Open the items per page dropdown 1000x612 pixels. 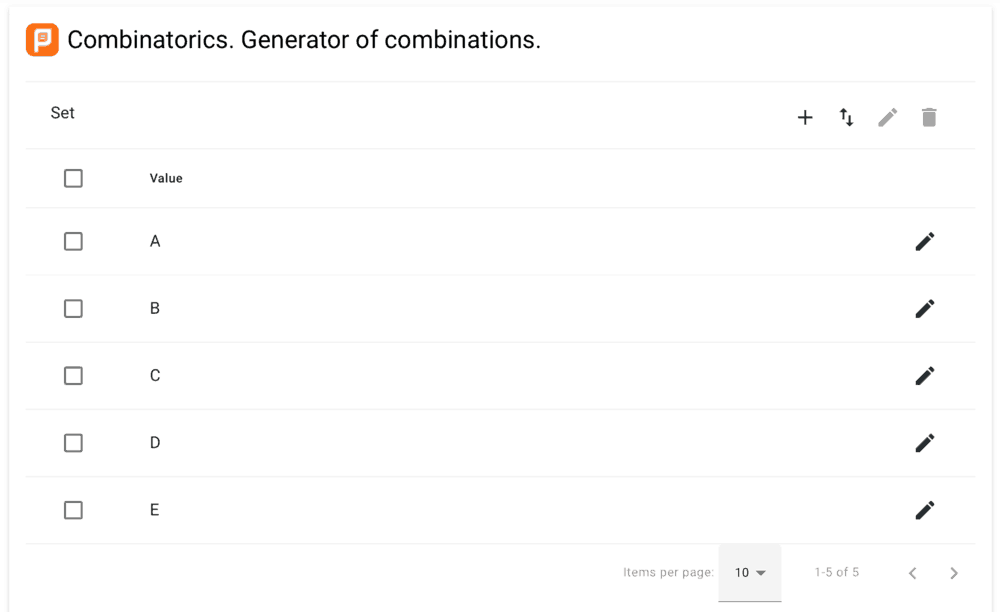[x=750, y=572]
